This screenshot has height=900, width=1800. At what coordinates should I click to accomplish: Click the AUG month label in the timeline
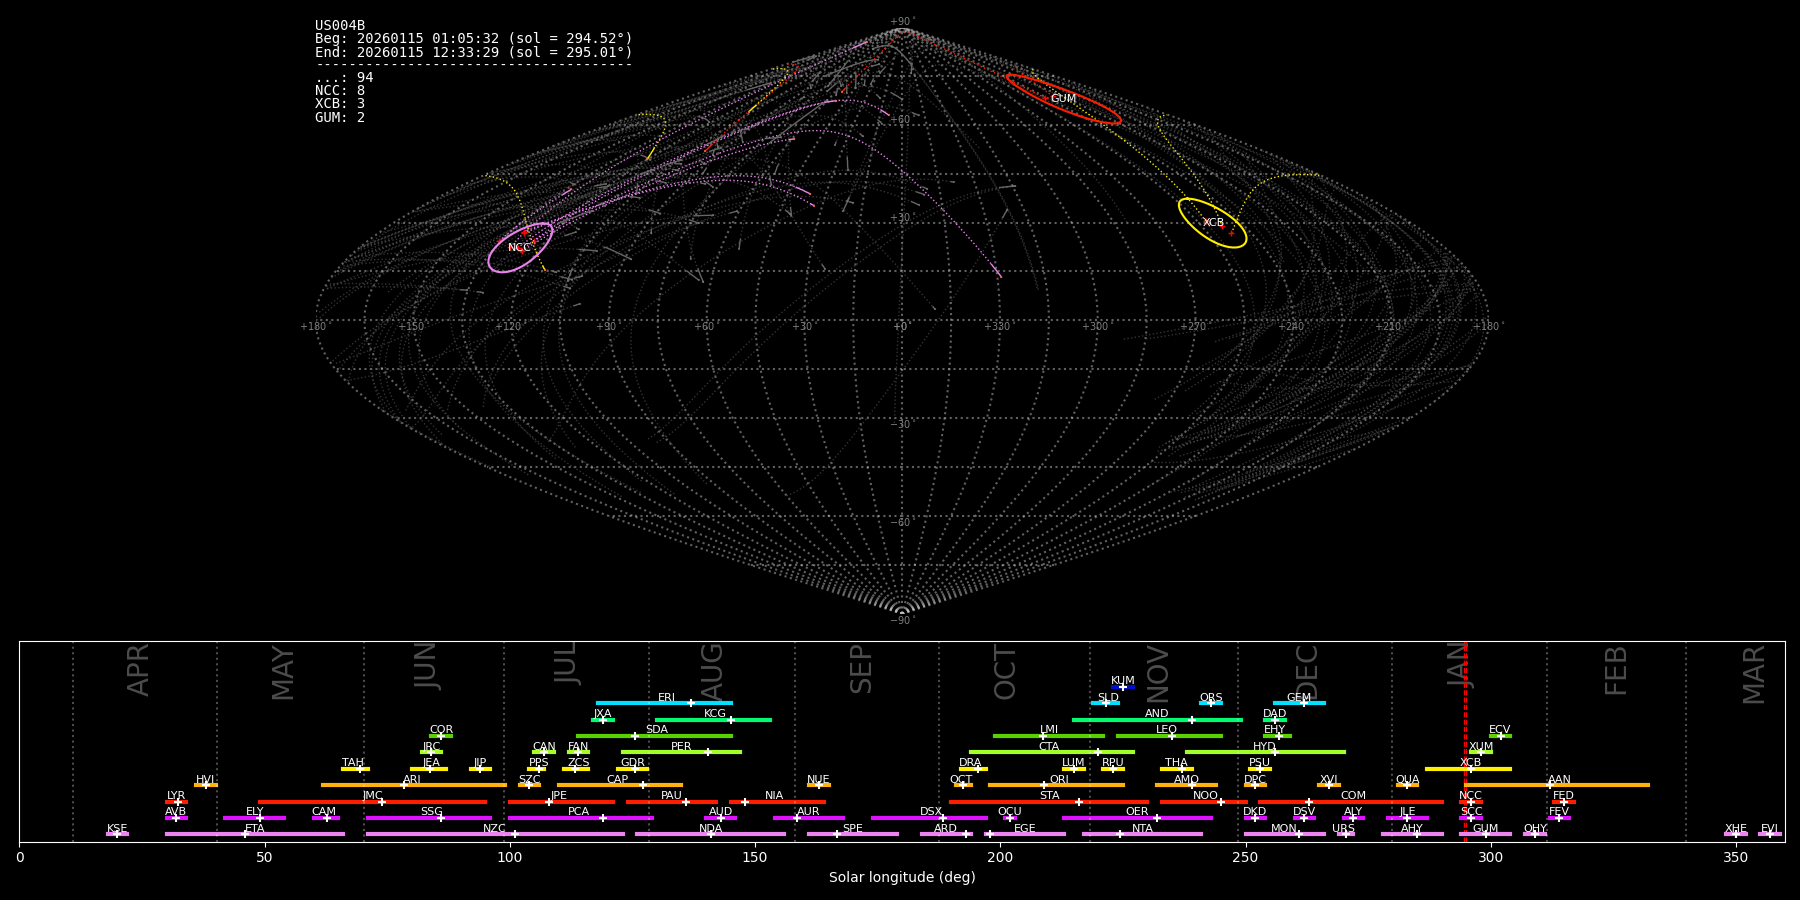click(712, 672)
